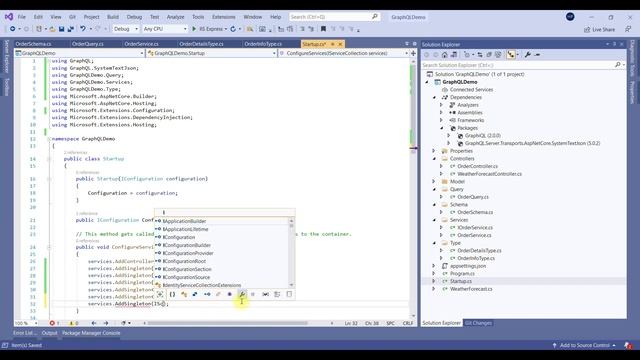This screenshot has height=360, width=640.
Task: Click the feedback icon beside Live Share
Action: pyautogui.click(x=628, y=29)
